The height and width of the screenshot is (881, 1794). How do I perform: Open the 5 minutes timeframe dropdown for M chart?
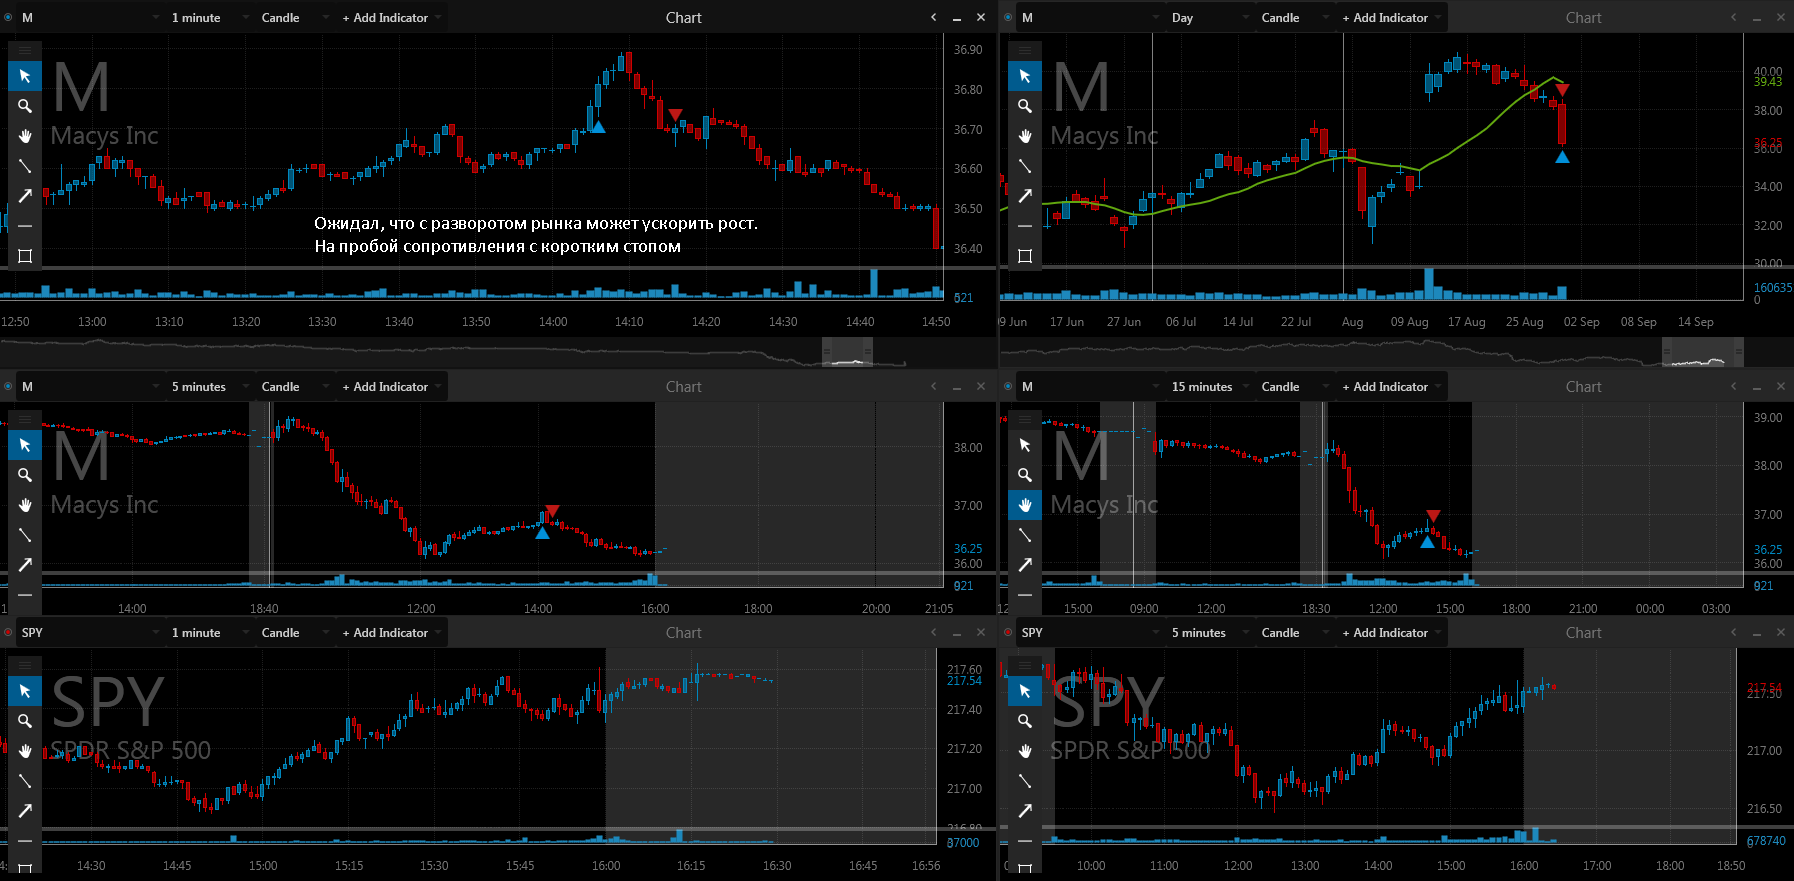click(x=208, y=386)
